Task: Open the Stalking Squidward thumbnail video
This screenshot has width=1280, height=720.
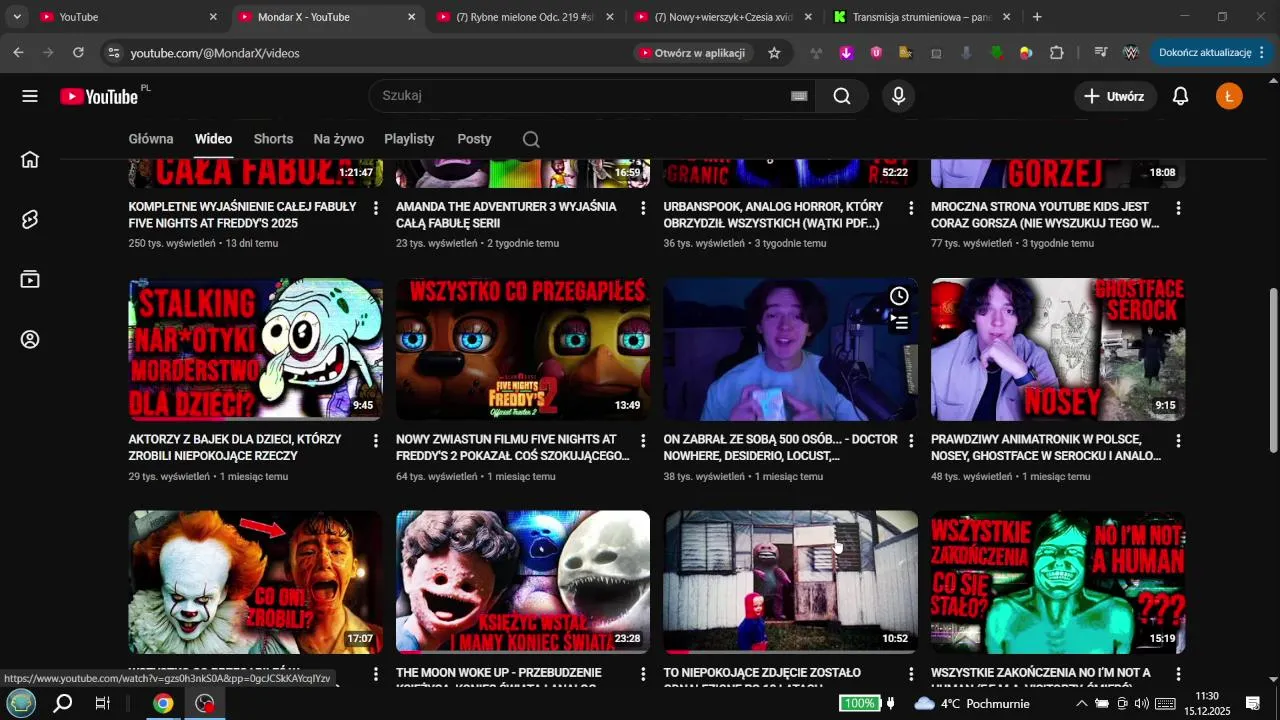Action: (256, 349)
